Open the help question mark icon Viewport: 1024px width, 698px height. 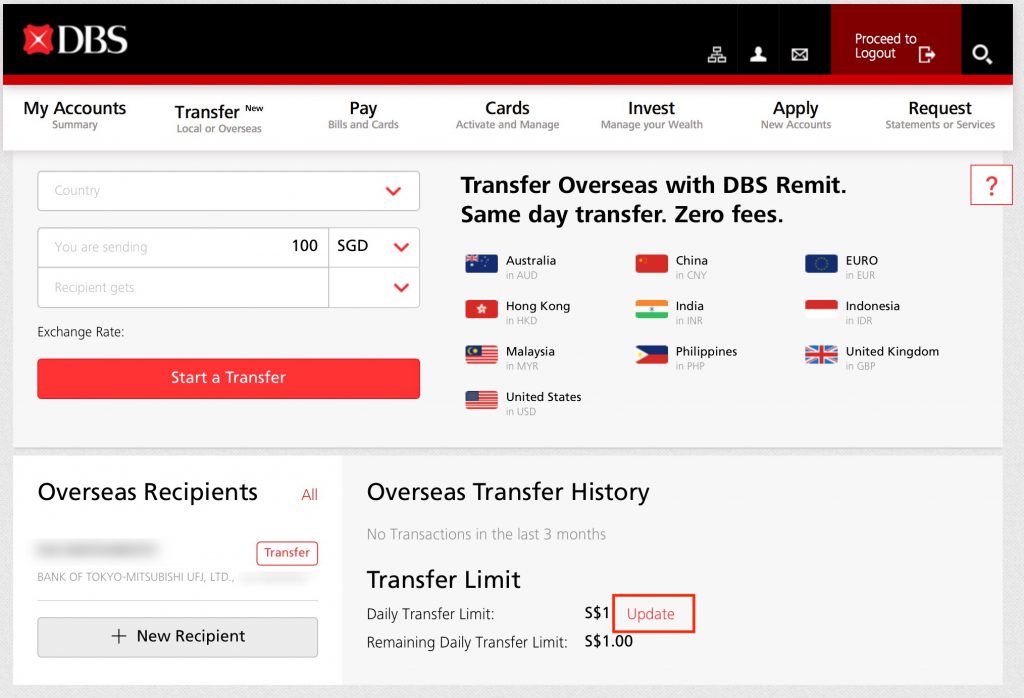click(x=991, y=185)
